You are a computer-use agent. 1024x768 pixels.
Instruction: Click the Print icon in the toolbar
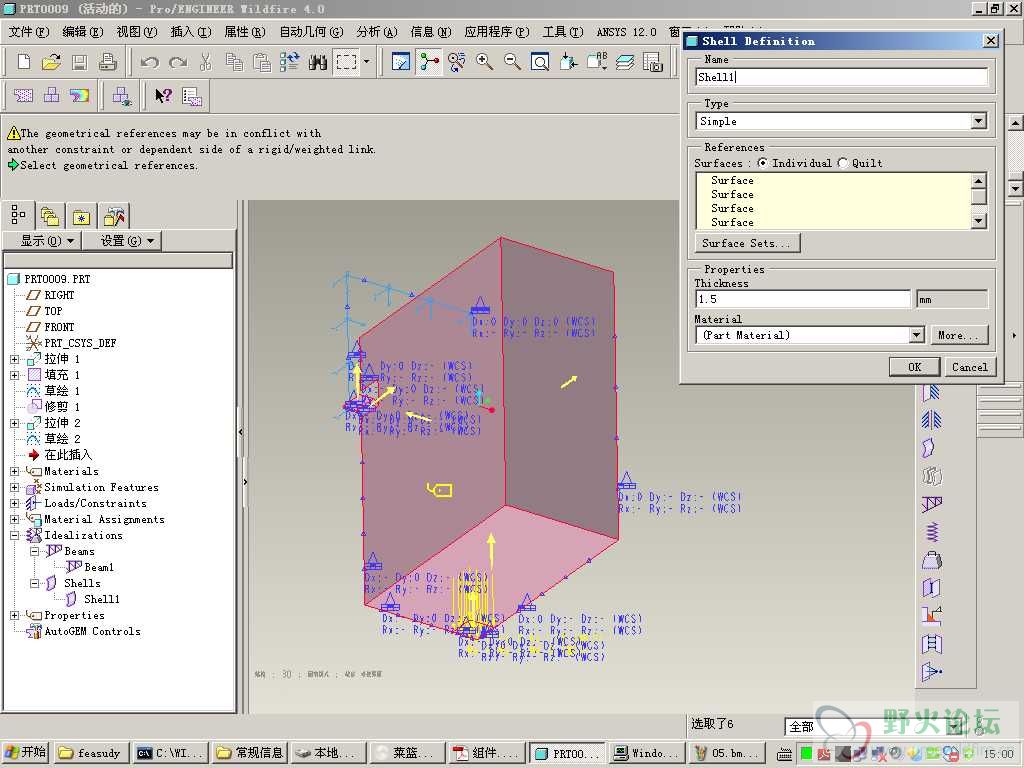tap(108, 62)
